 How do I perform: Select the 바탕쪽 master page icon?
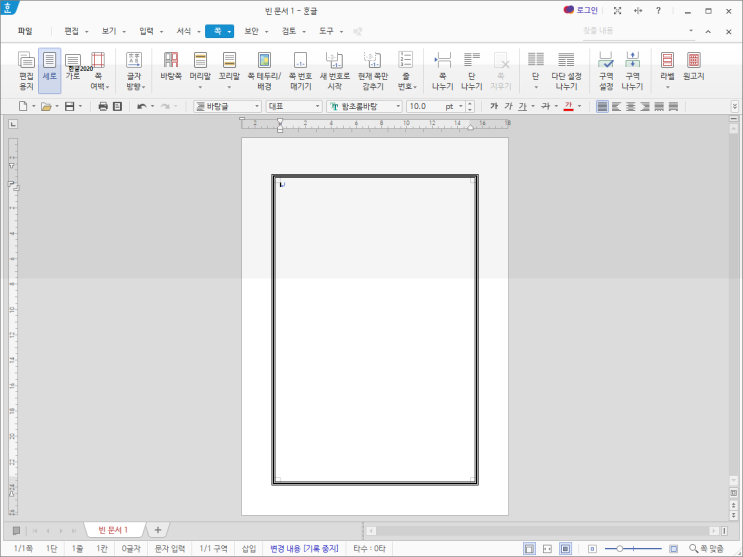coord(170,68)
